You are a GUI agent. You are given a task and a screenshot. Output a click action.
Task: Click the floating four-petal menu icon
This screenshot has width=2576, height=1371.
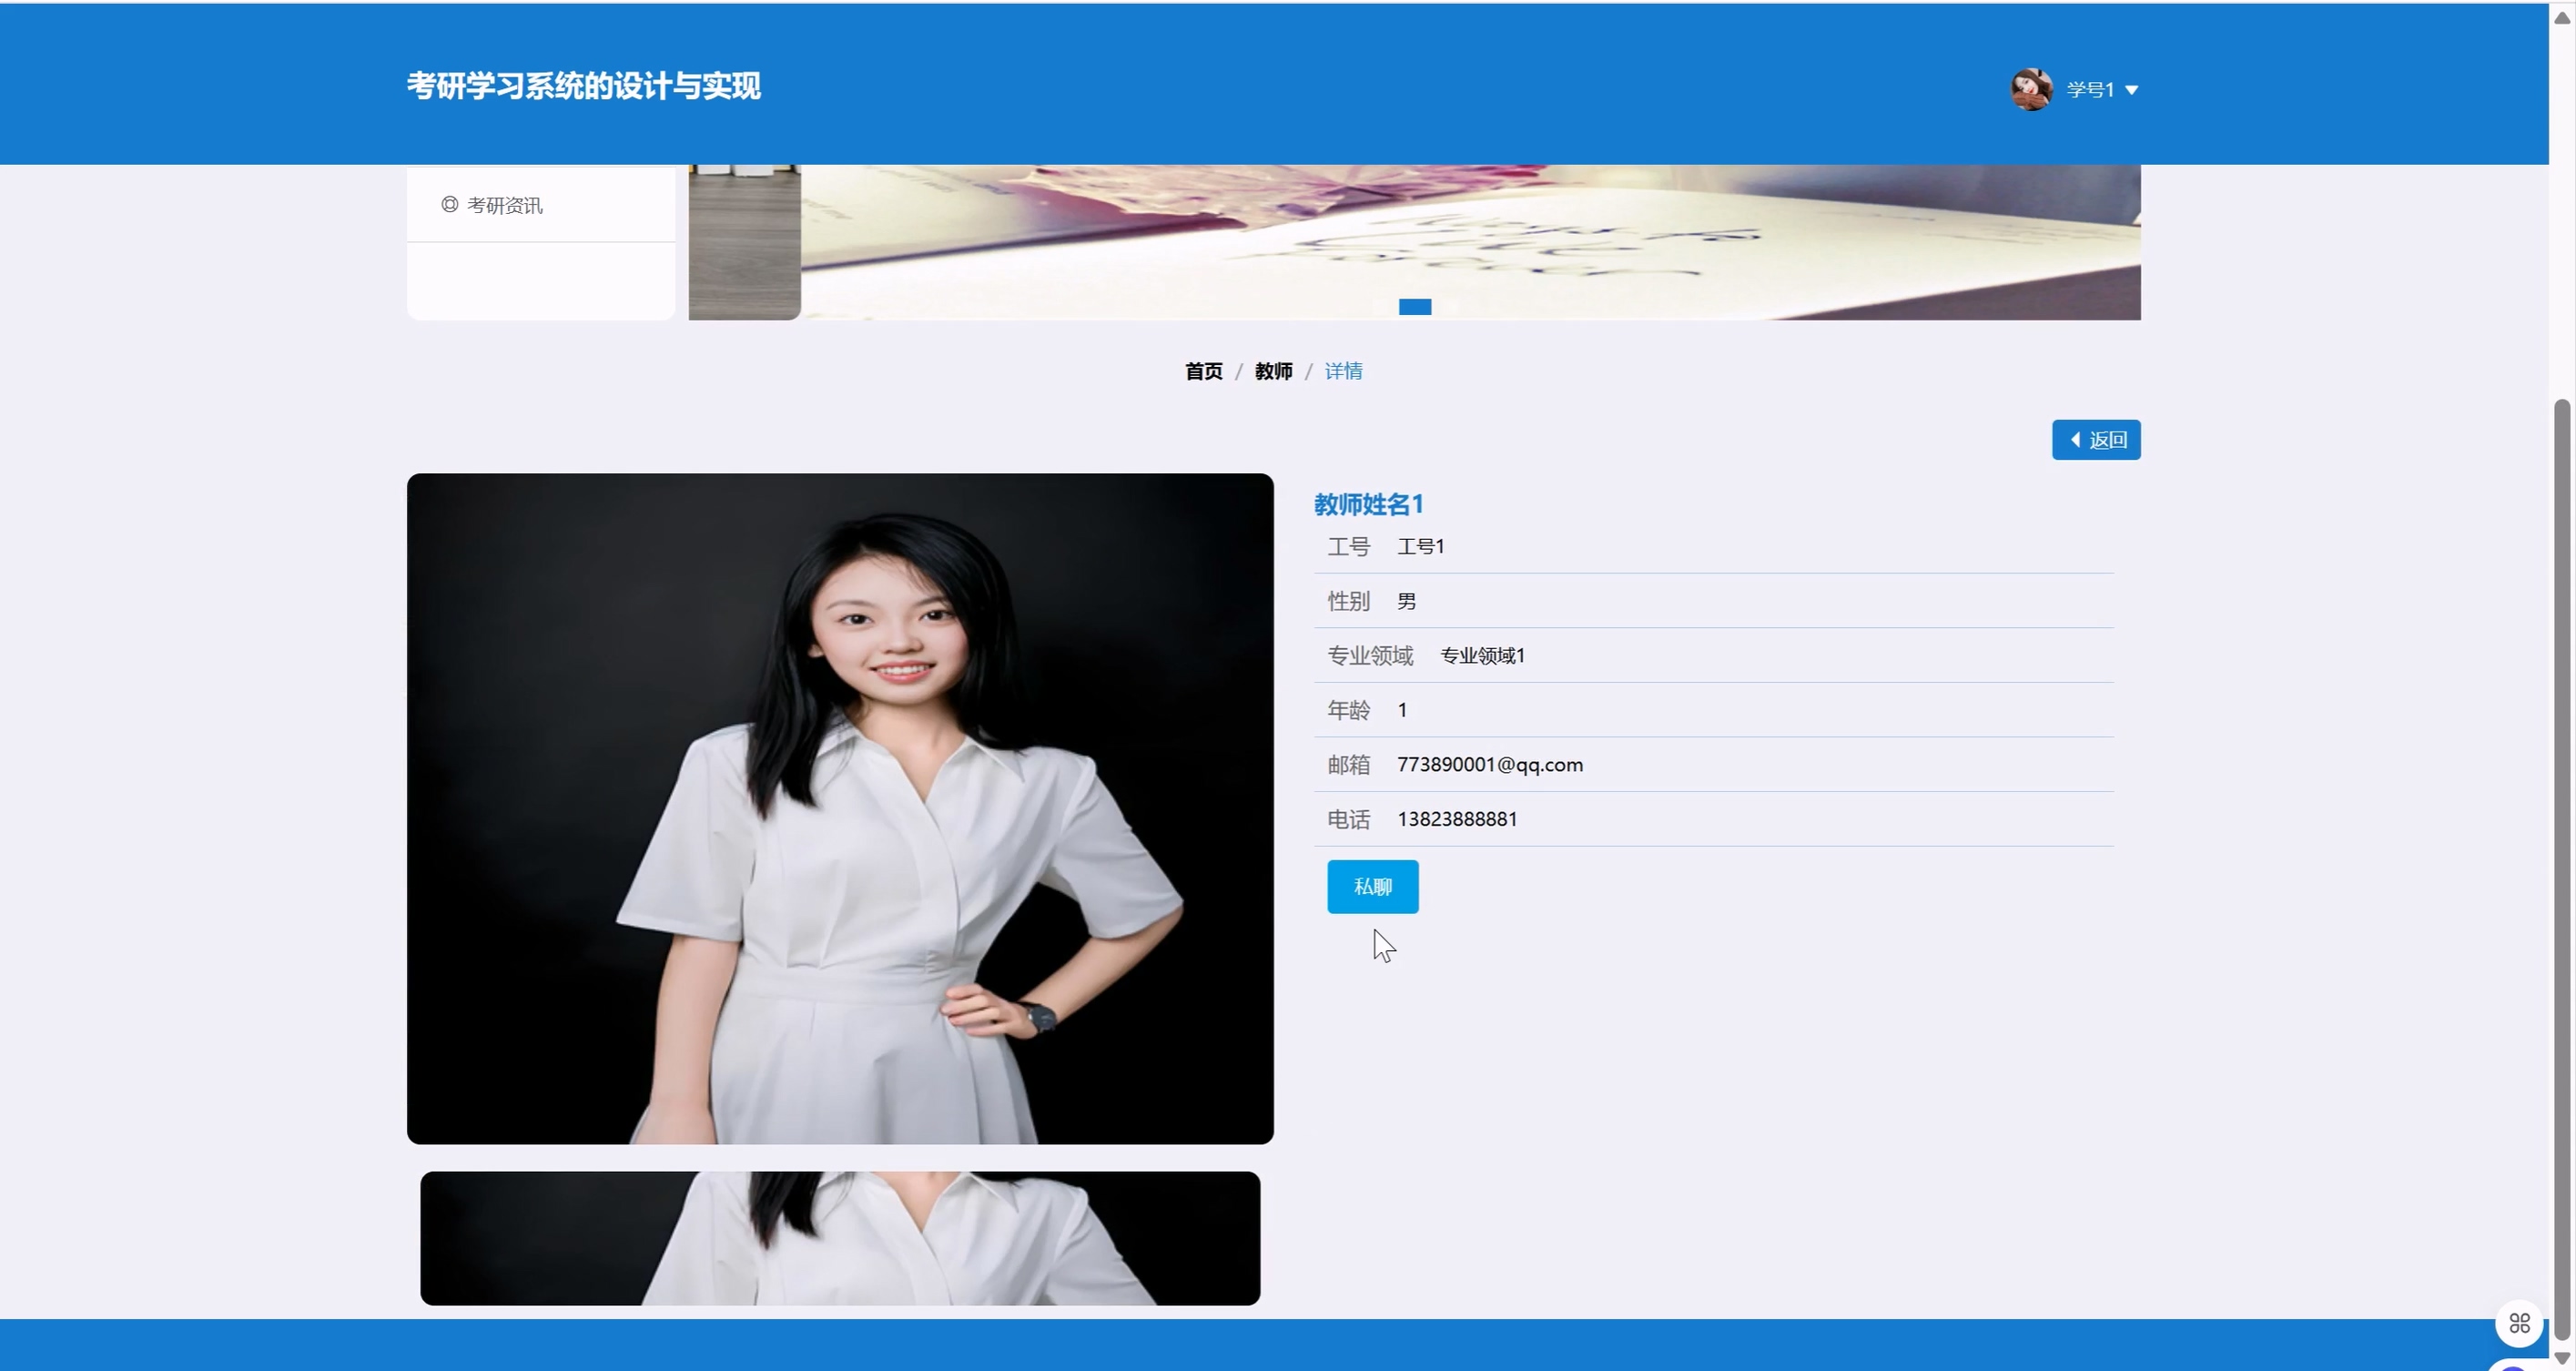click(x=2519, y=1323)
